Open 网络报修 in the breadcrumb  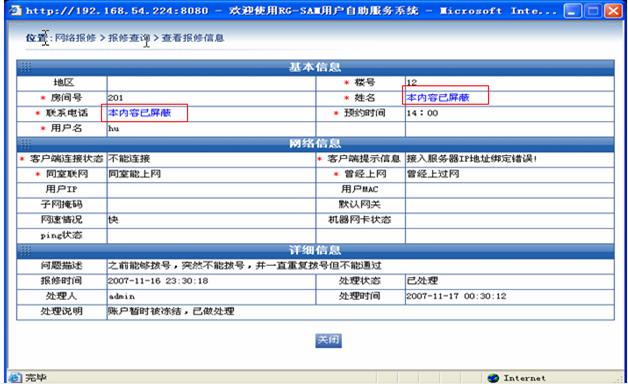coord(75,38)
